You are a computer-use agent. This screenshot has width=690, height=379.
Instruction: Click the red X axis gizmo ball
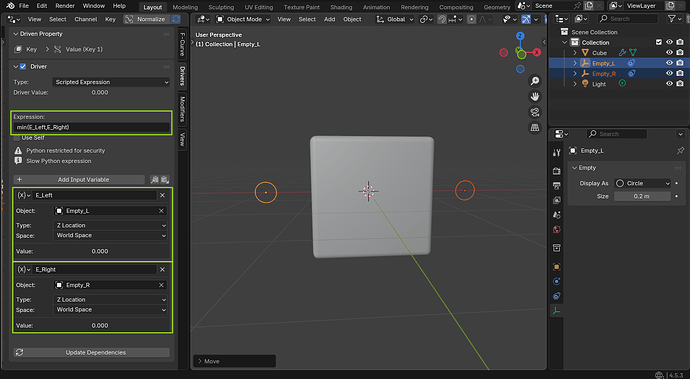point(537,52)
